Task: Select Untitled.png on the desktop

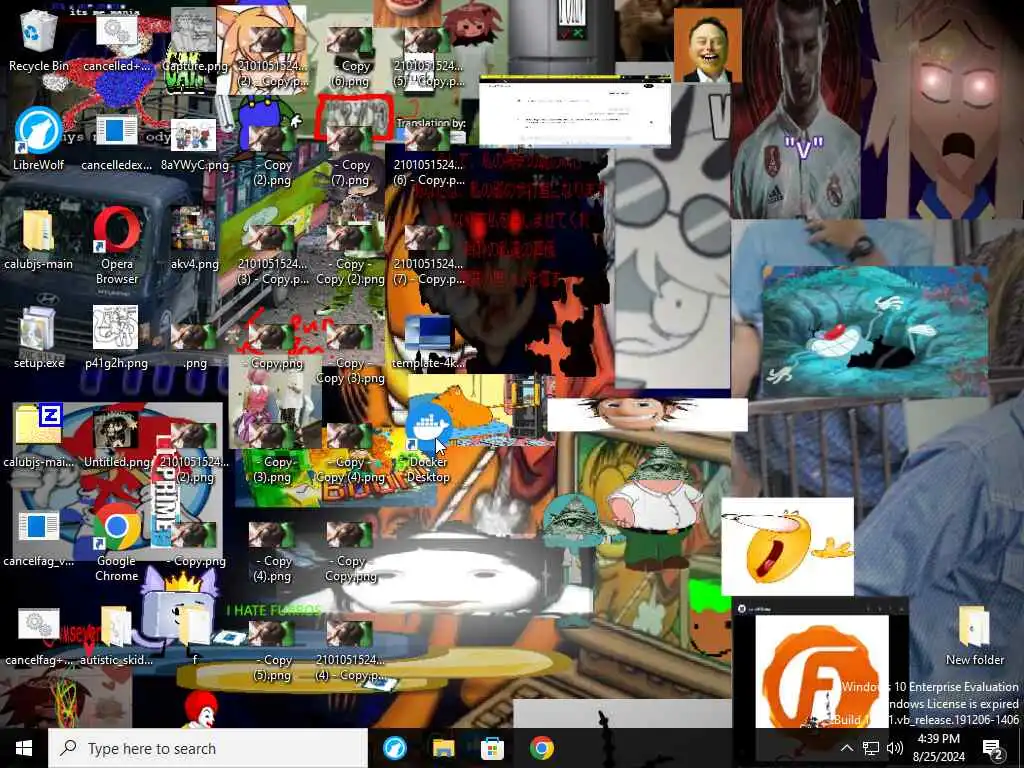Action: (116, 438)
